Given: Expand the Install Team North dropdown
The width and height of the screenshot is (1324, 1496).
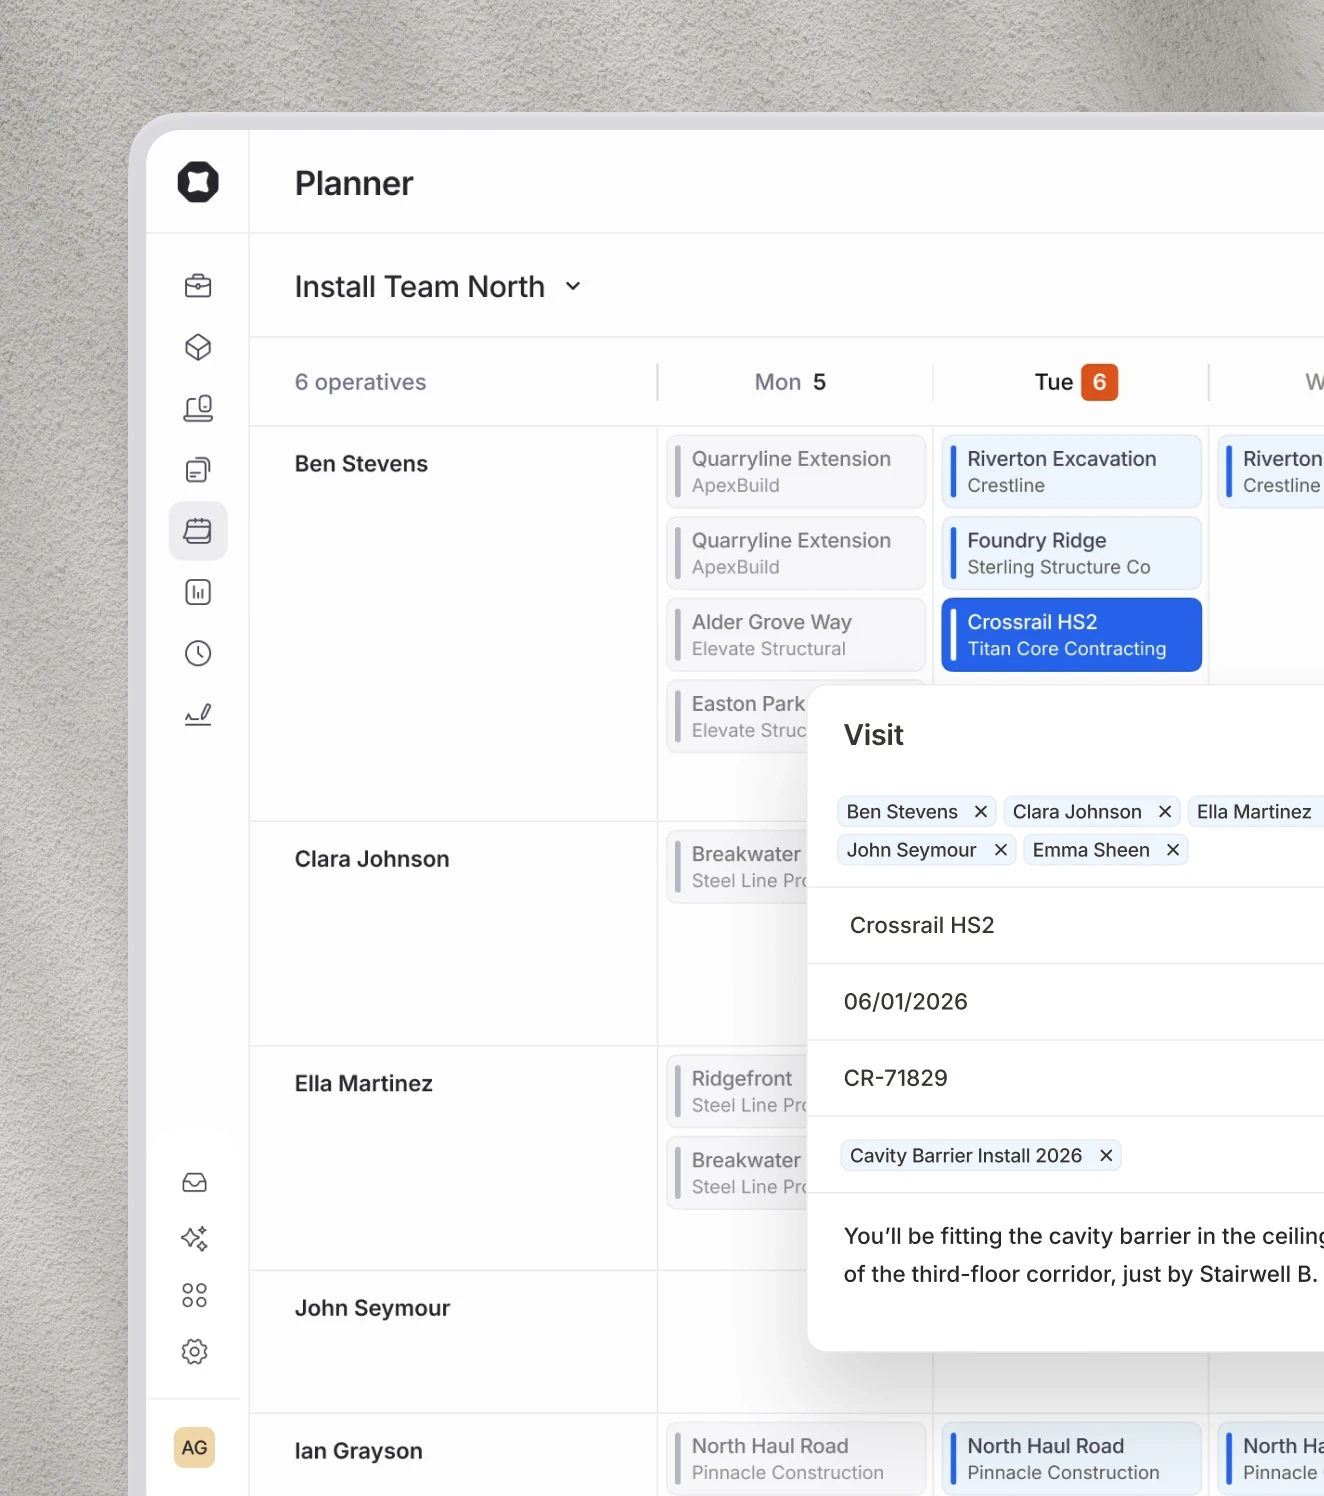Looking at the screenshot, I should pos(438,287).
